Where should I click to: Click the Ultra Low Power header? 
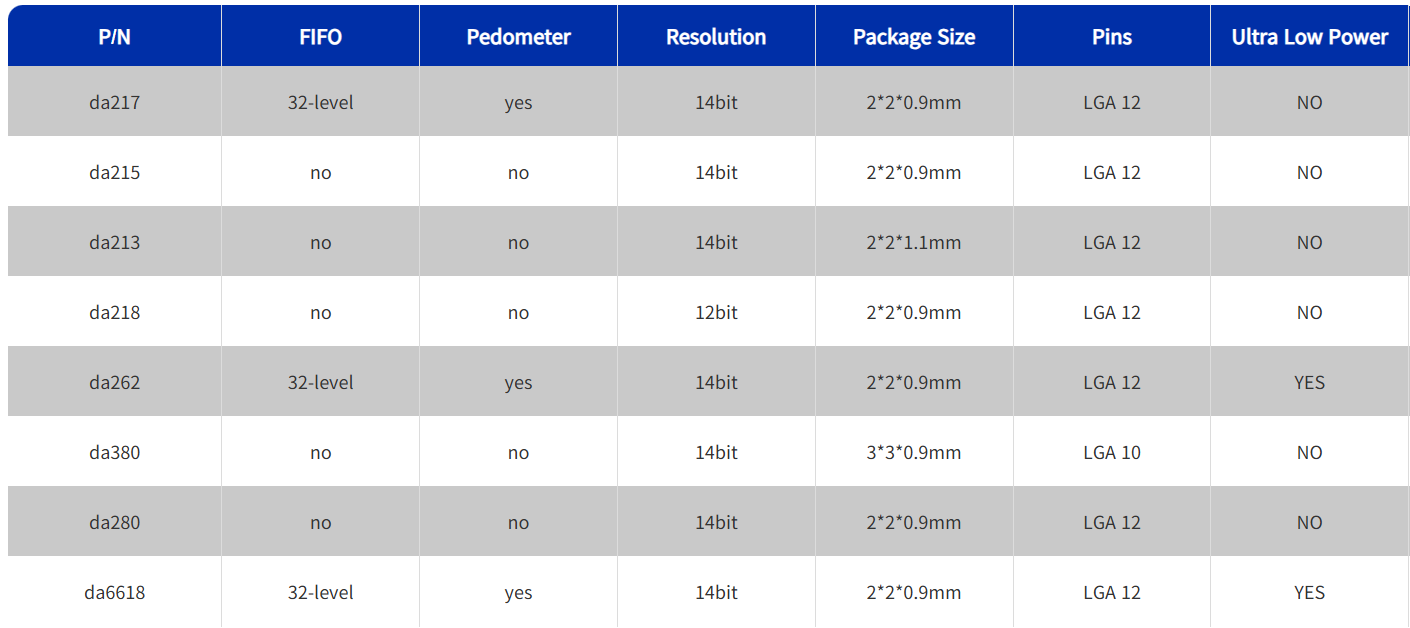1309,37
